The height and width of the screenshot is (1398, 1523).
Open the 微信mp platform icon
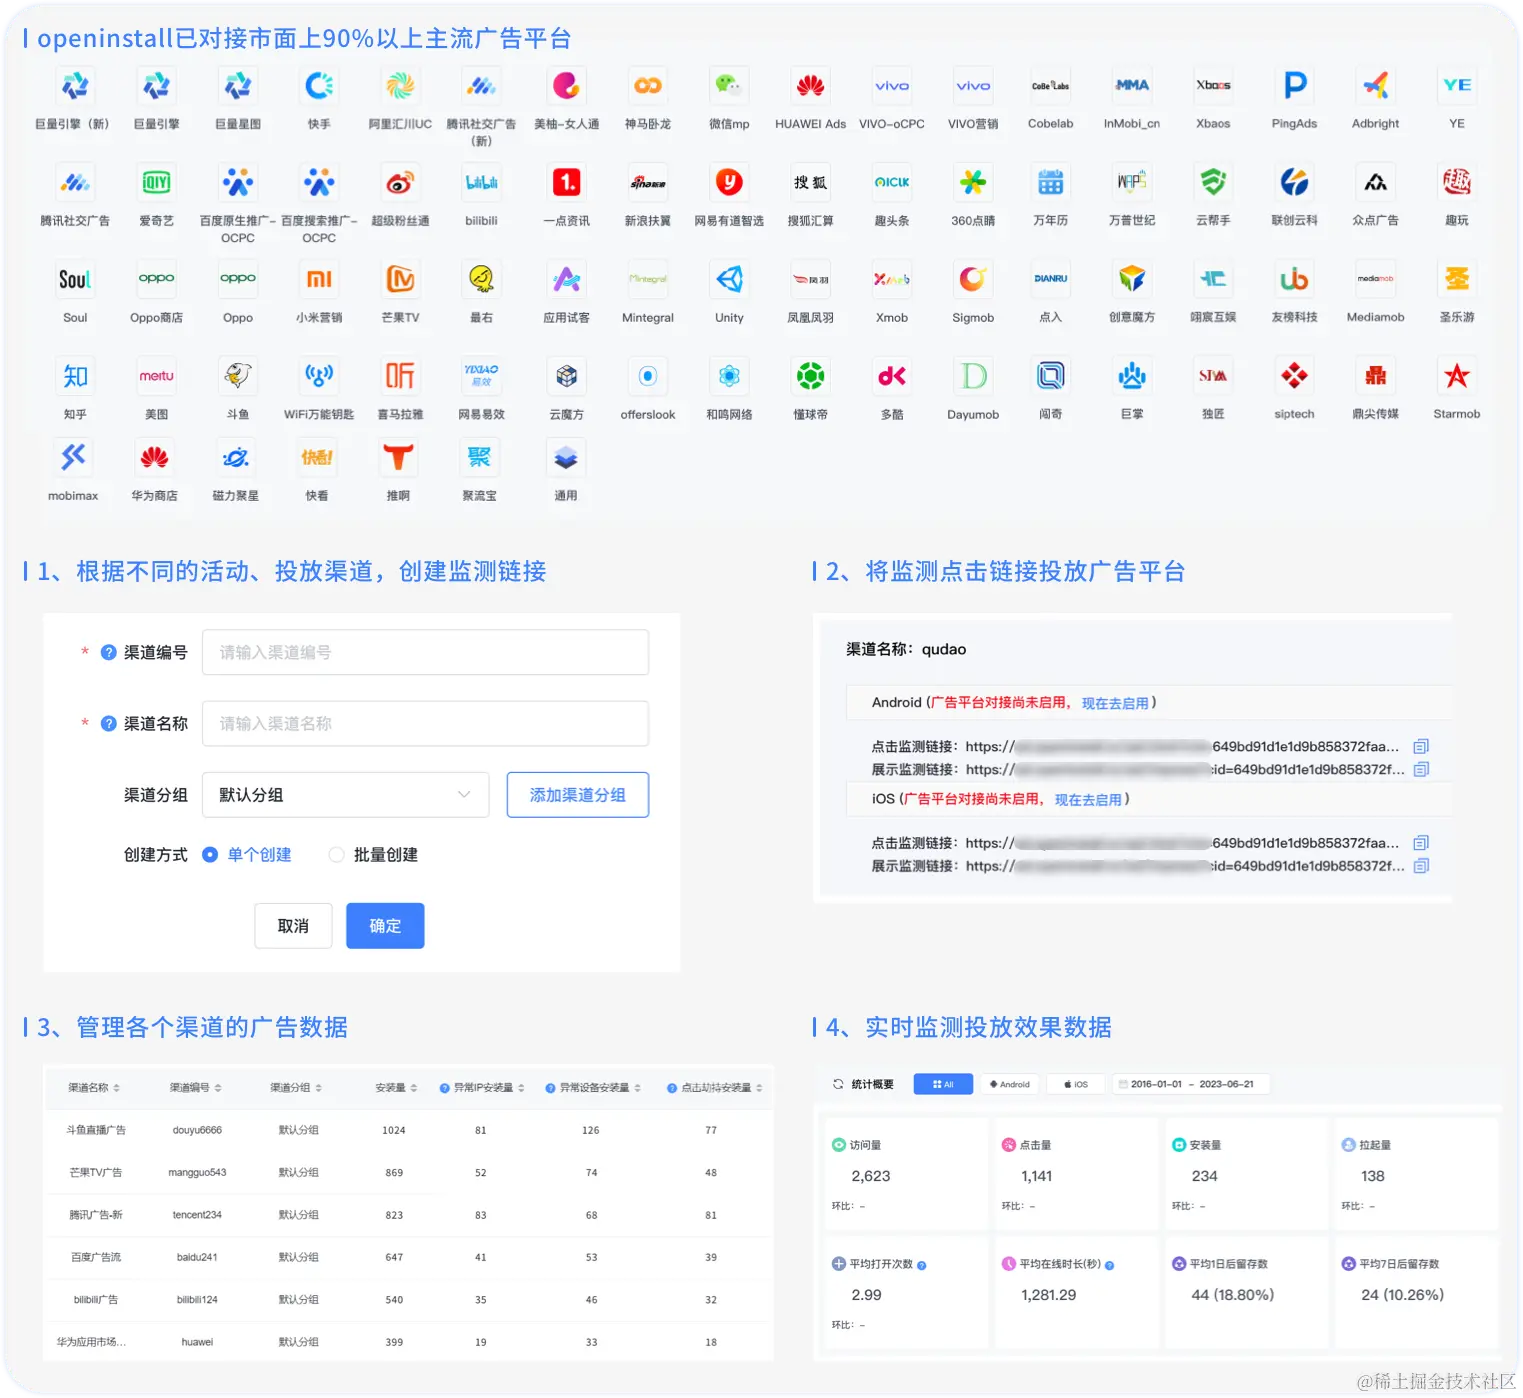(729, 86)
